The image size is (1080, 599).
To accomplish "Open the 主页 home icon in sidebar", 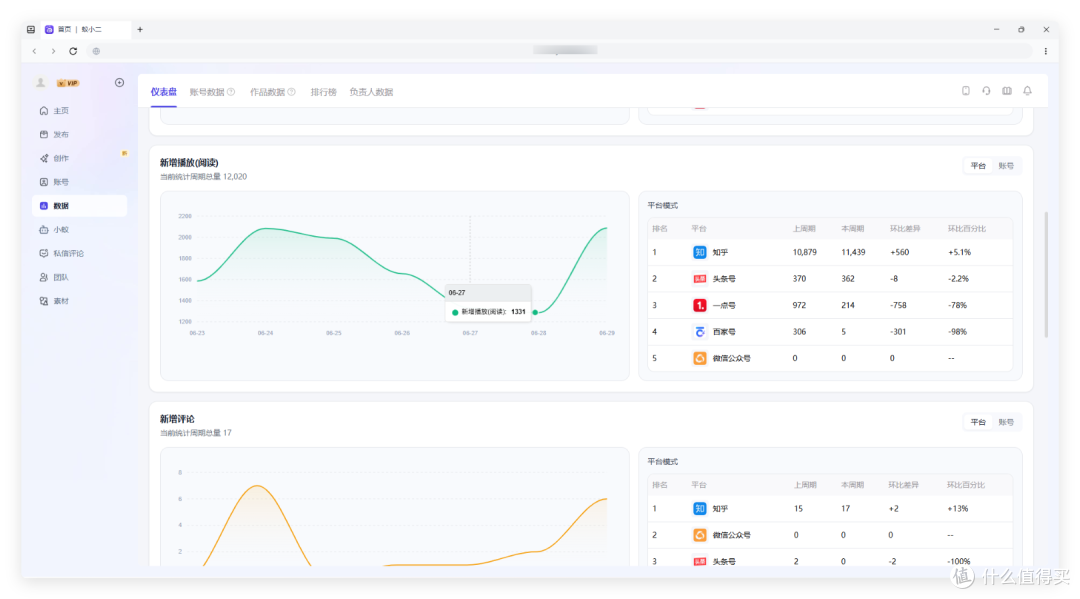I will pos(44,111).
